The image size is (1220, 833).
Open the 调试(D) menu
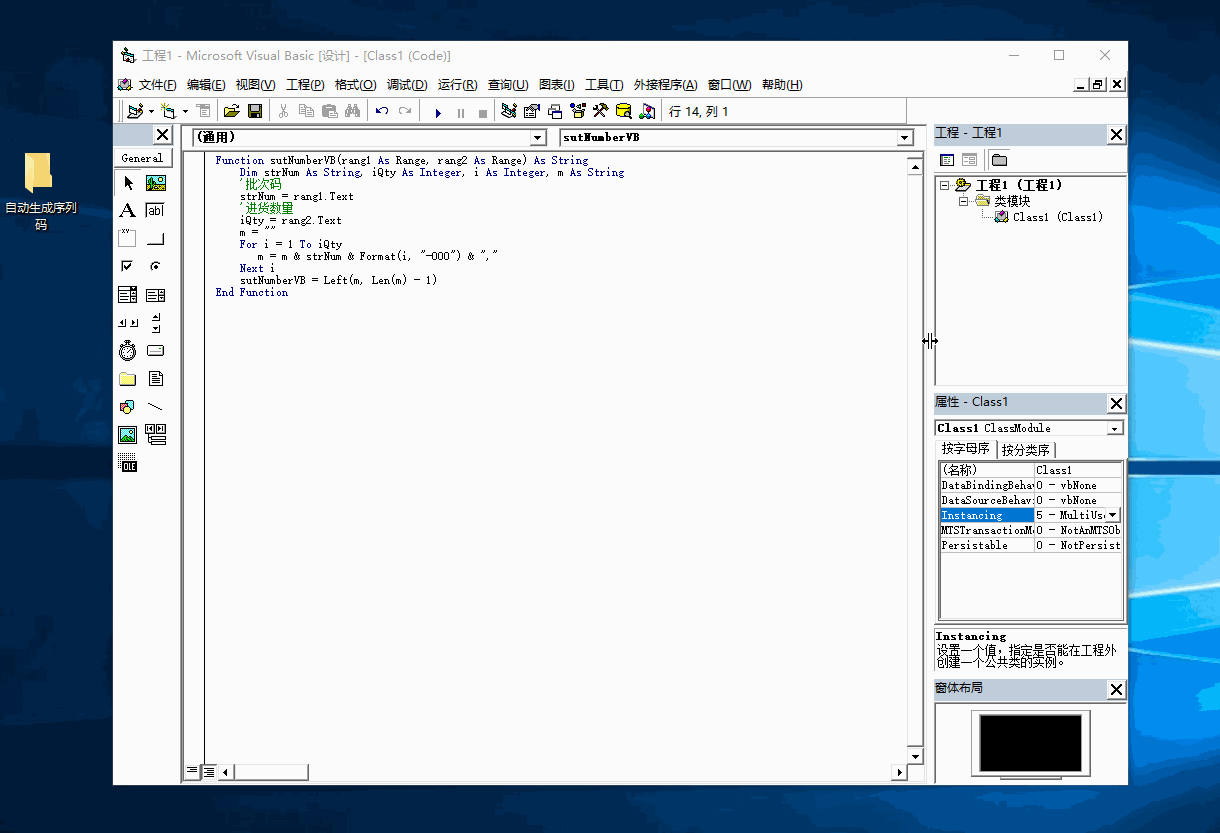407,85
